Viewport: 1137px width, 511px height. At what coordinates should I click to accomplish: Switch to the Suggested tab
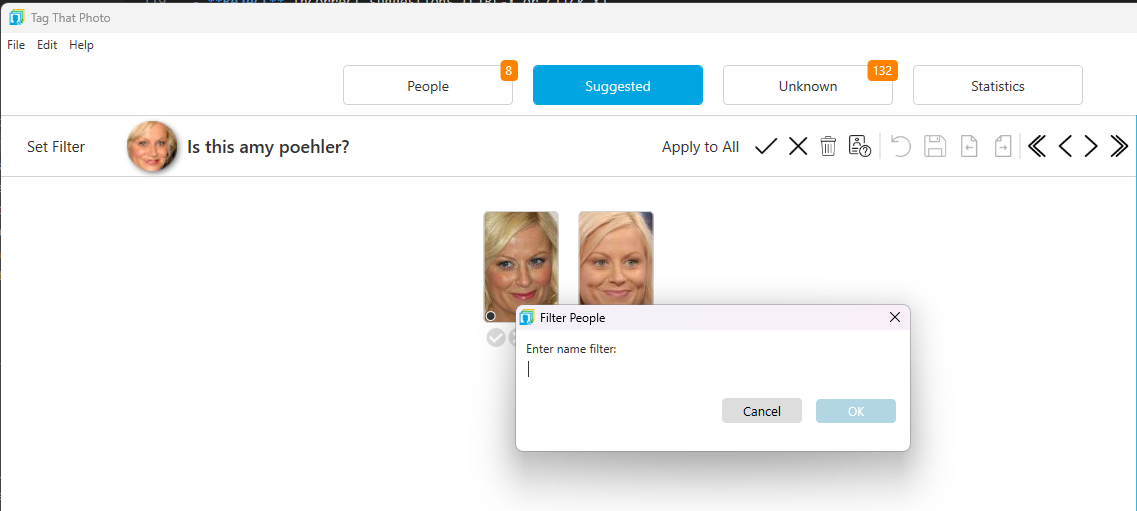pos(618,86)
